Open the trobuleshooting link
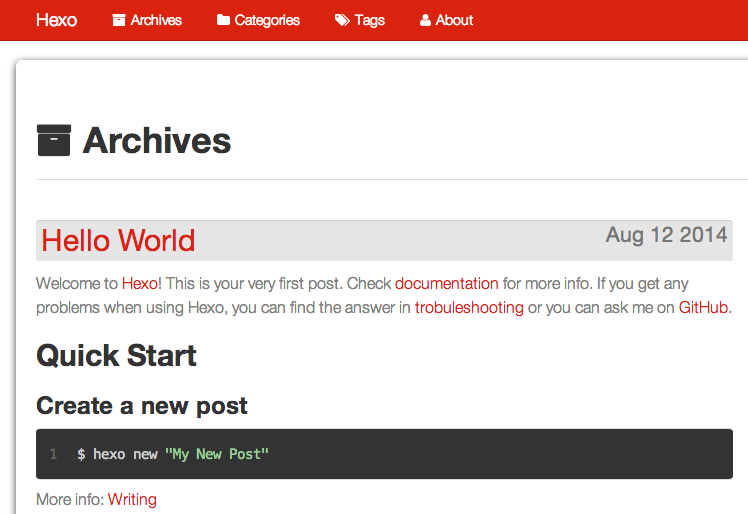The width and height of the screenshot is (748, 514). [469, 307]
